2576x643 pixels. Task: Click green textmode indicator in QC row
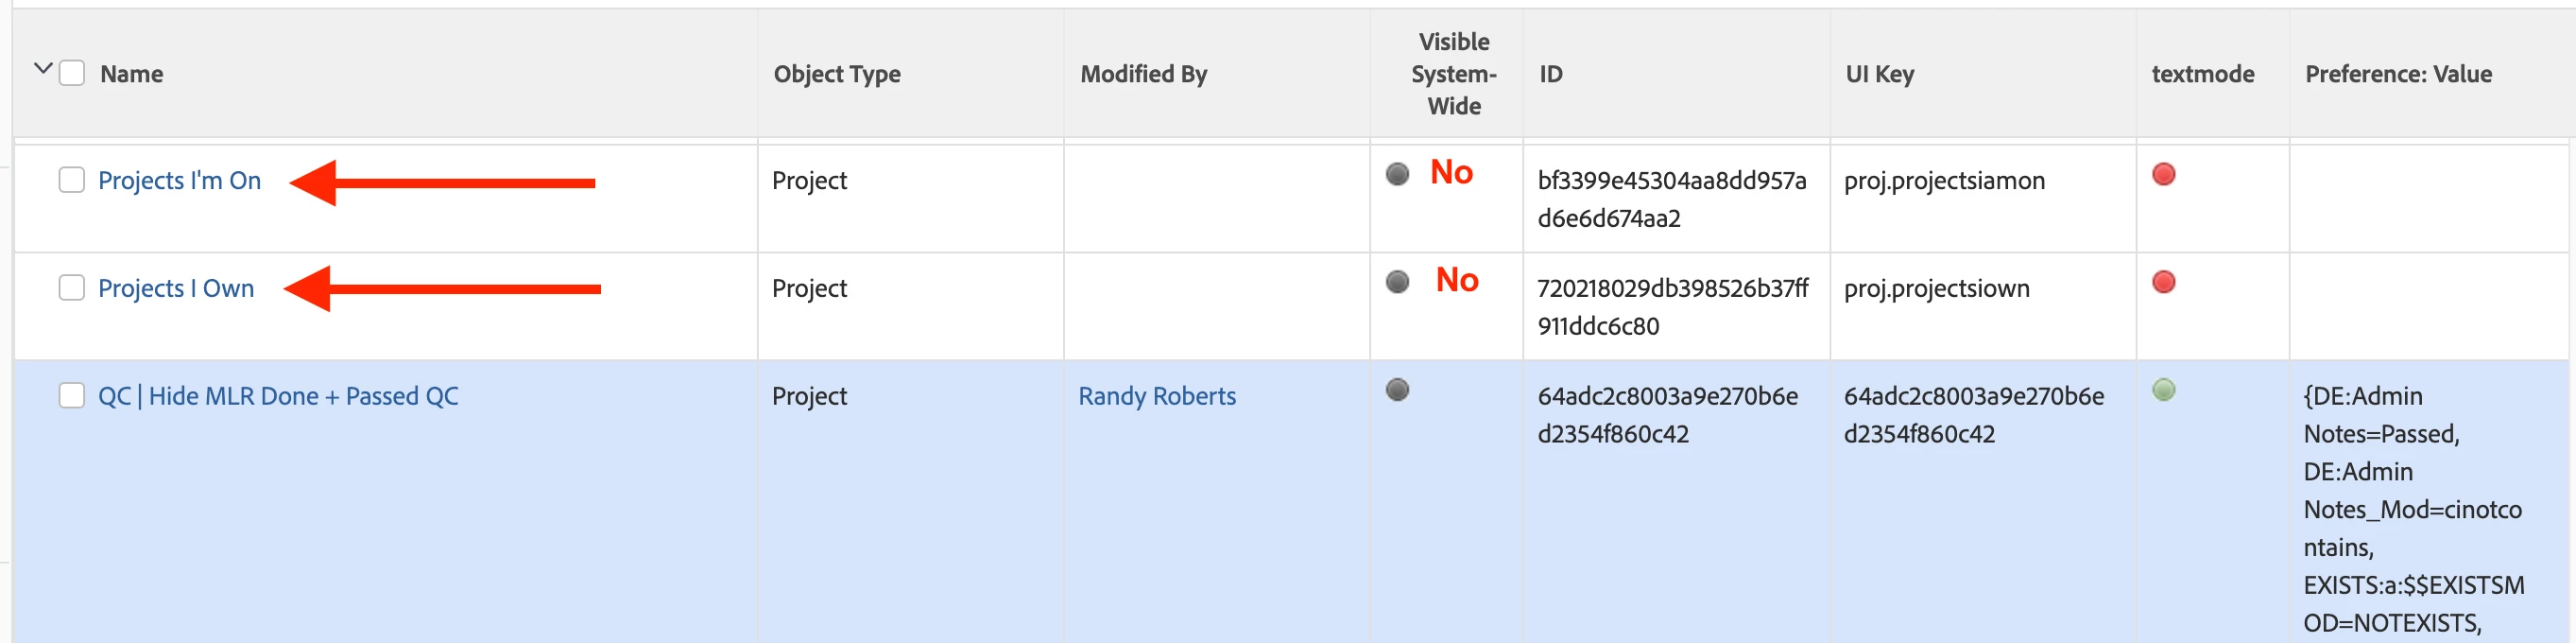pyautogui.click(x=2163, y=389)
